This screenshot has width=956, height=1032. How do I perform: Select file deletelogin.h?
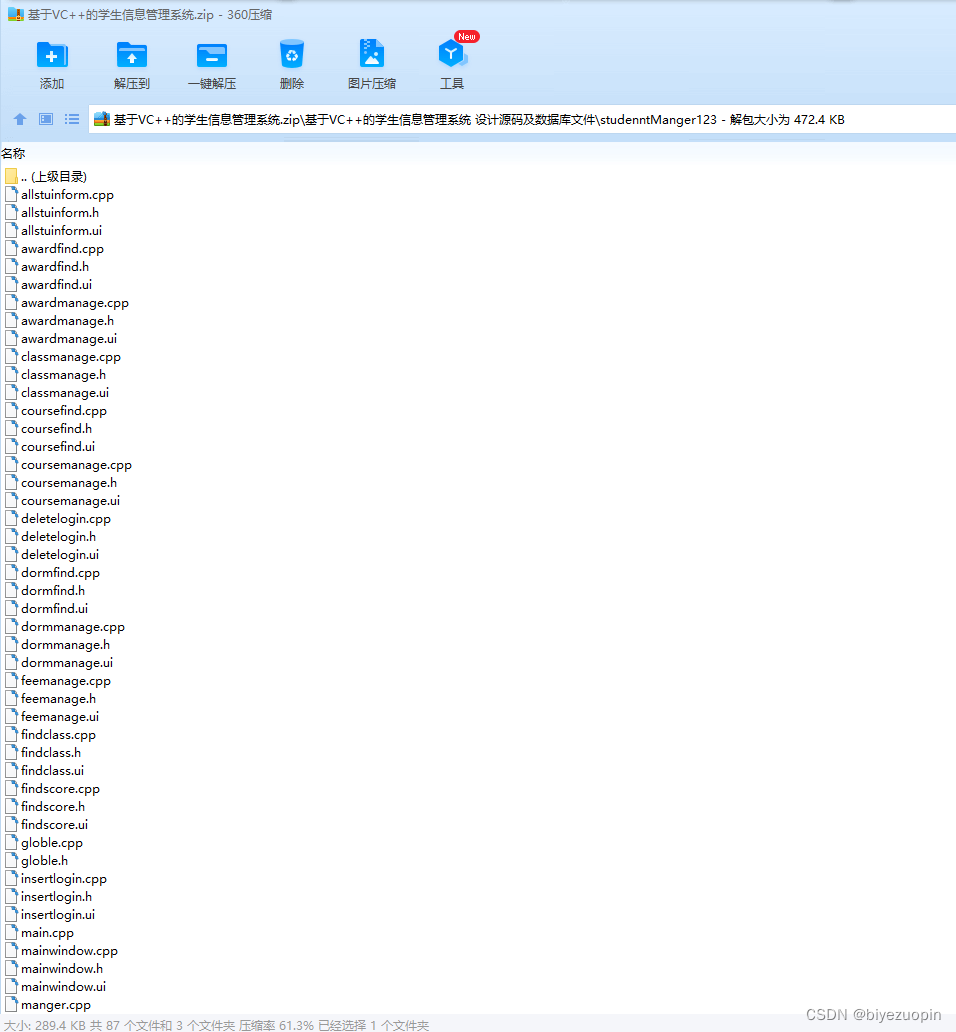[51, 536]
